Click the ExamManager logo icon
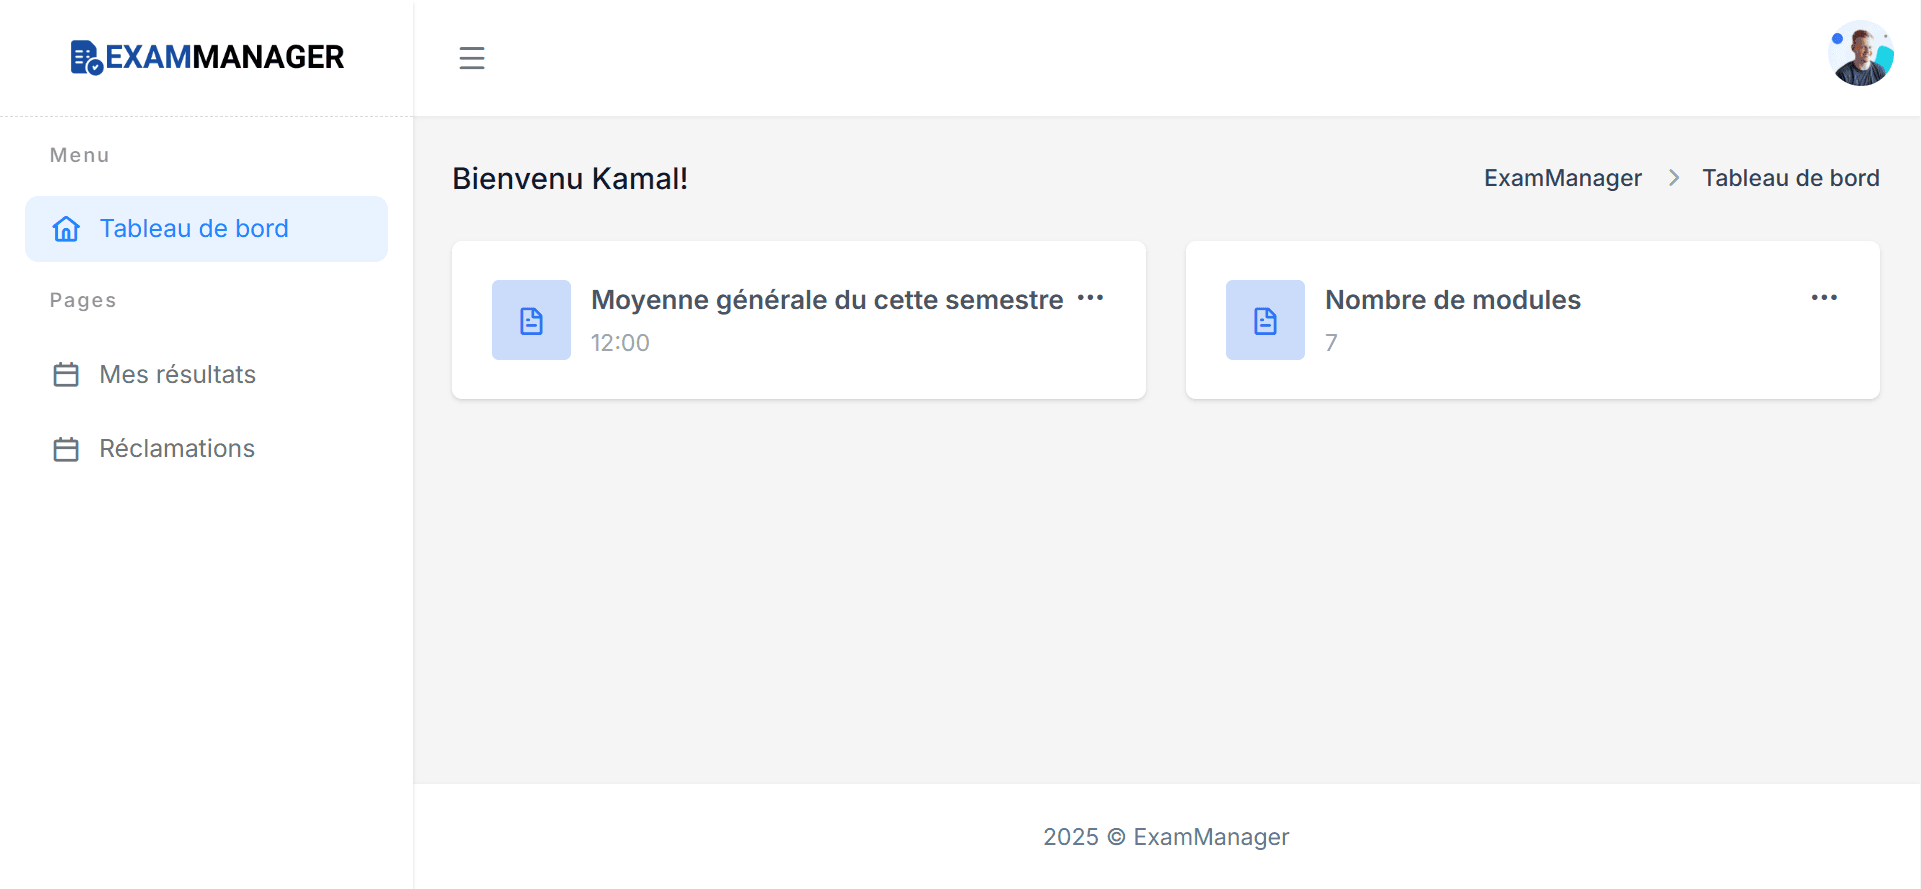Screen dimensions: 1921x889 coord(86,58)
